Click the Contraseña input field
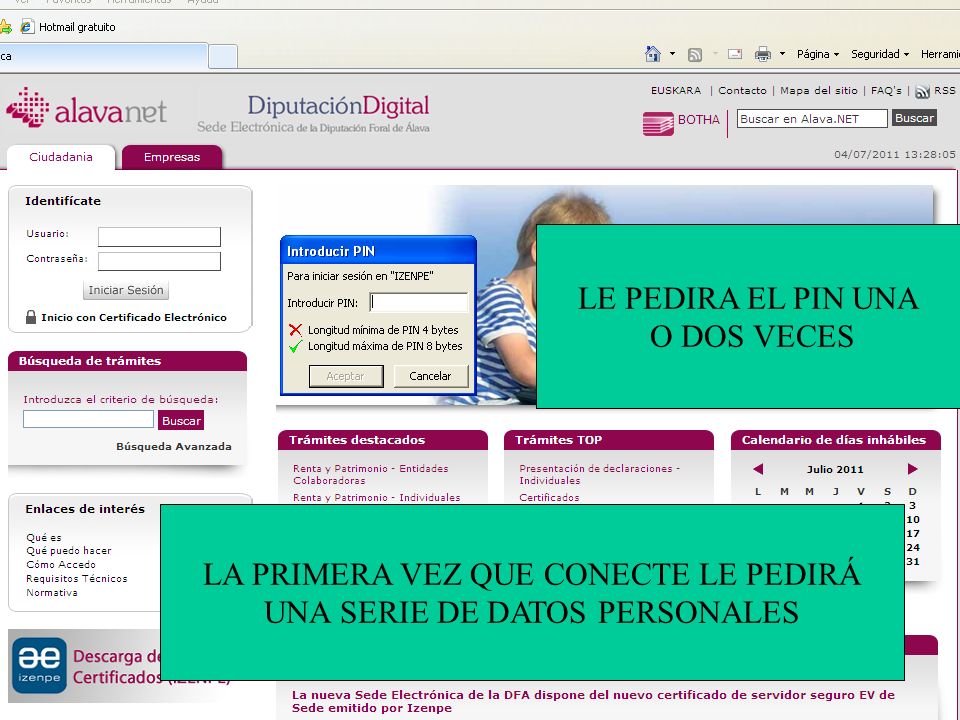 [x=159, y=261]
